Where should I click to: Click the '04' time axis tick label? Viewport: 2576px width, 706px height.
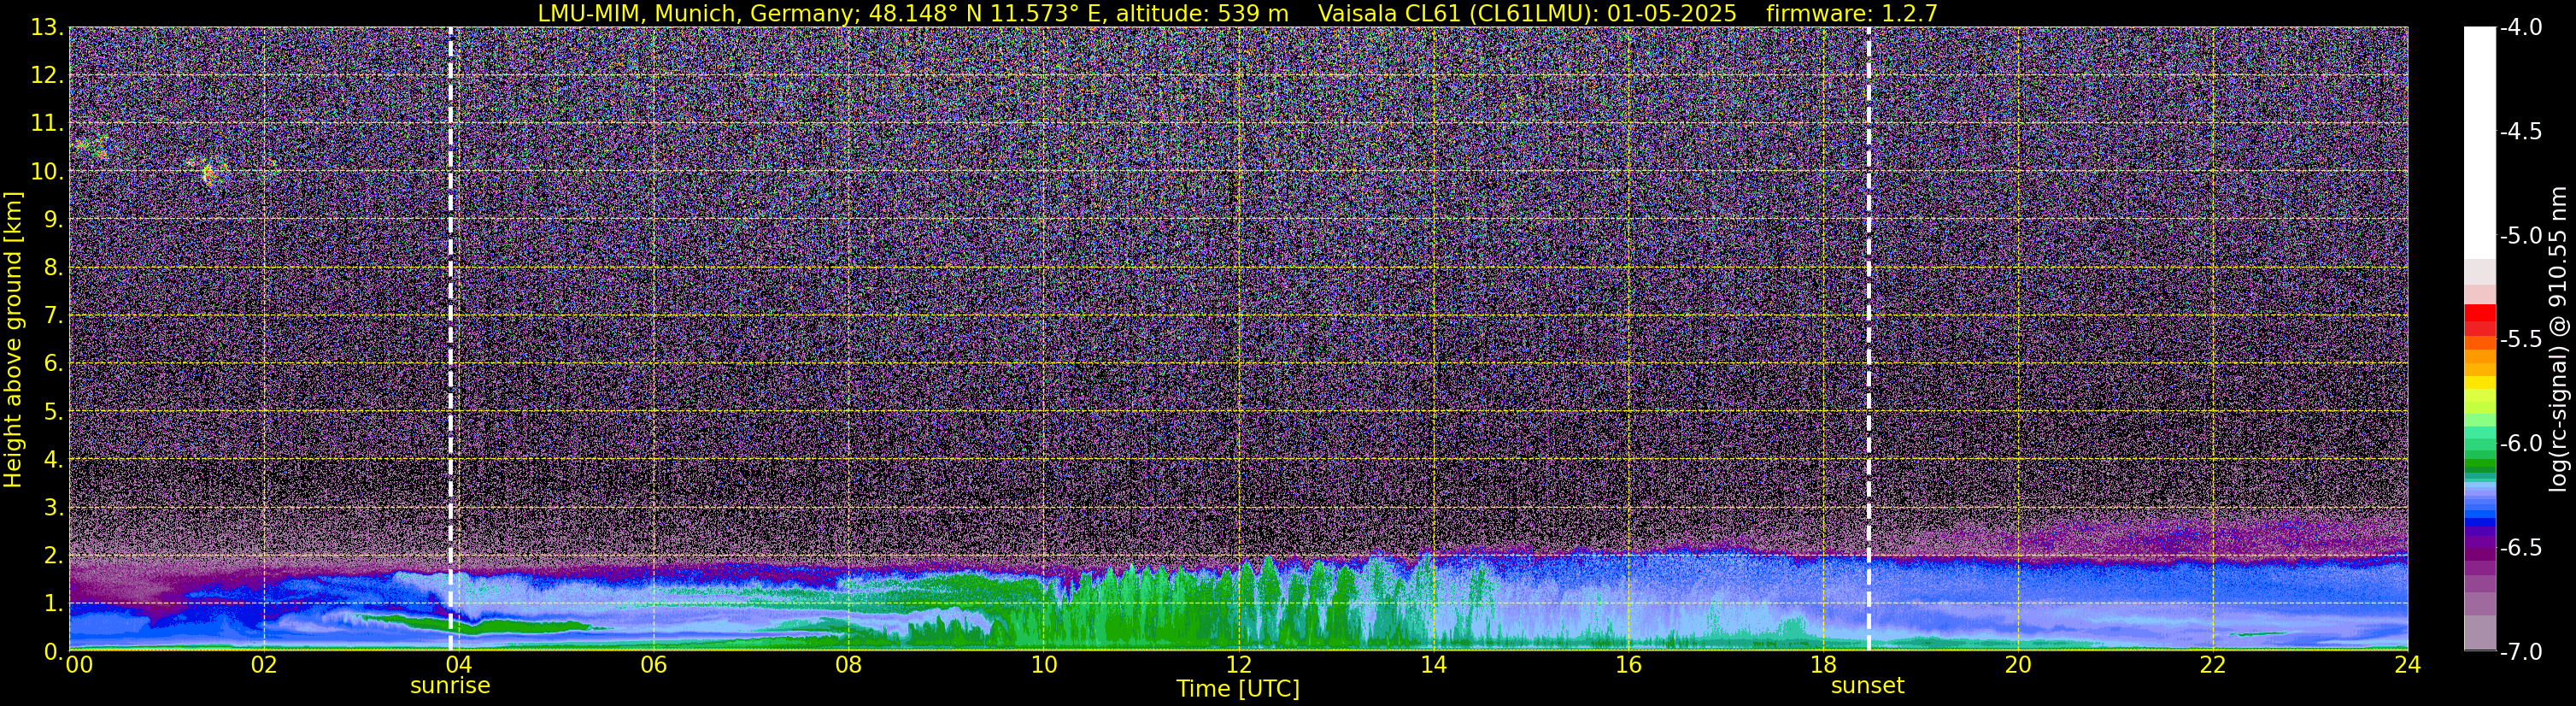(x=458, y=664)
